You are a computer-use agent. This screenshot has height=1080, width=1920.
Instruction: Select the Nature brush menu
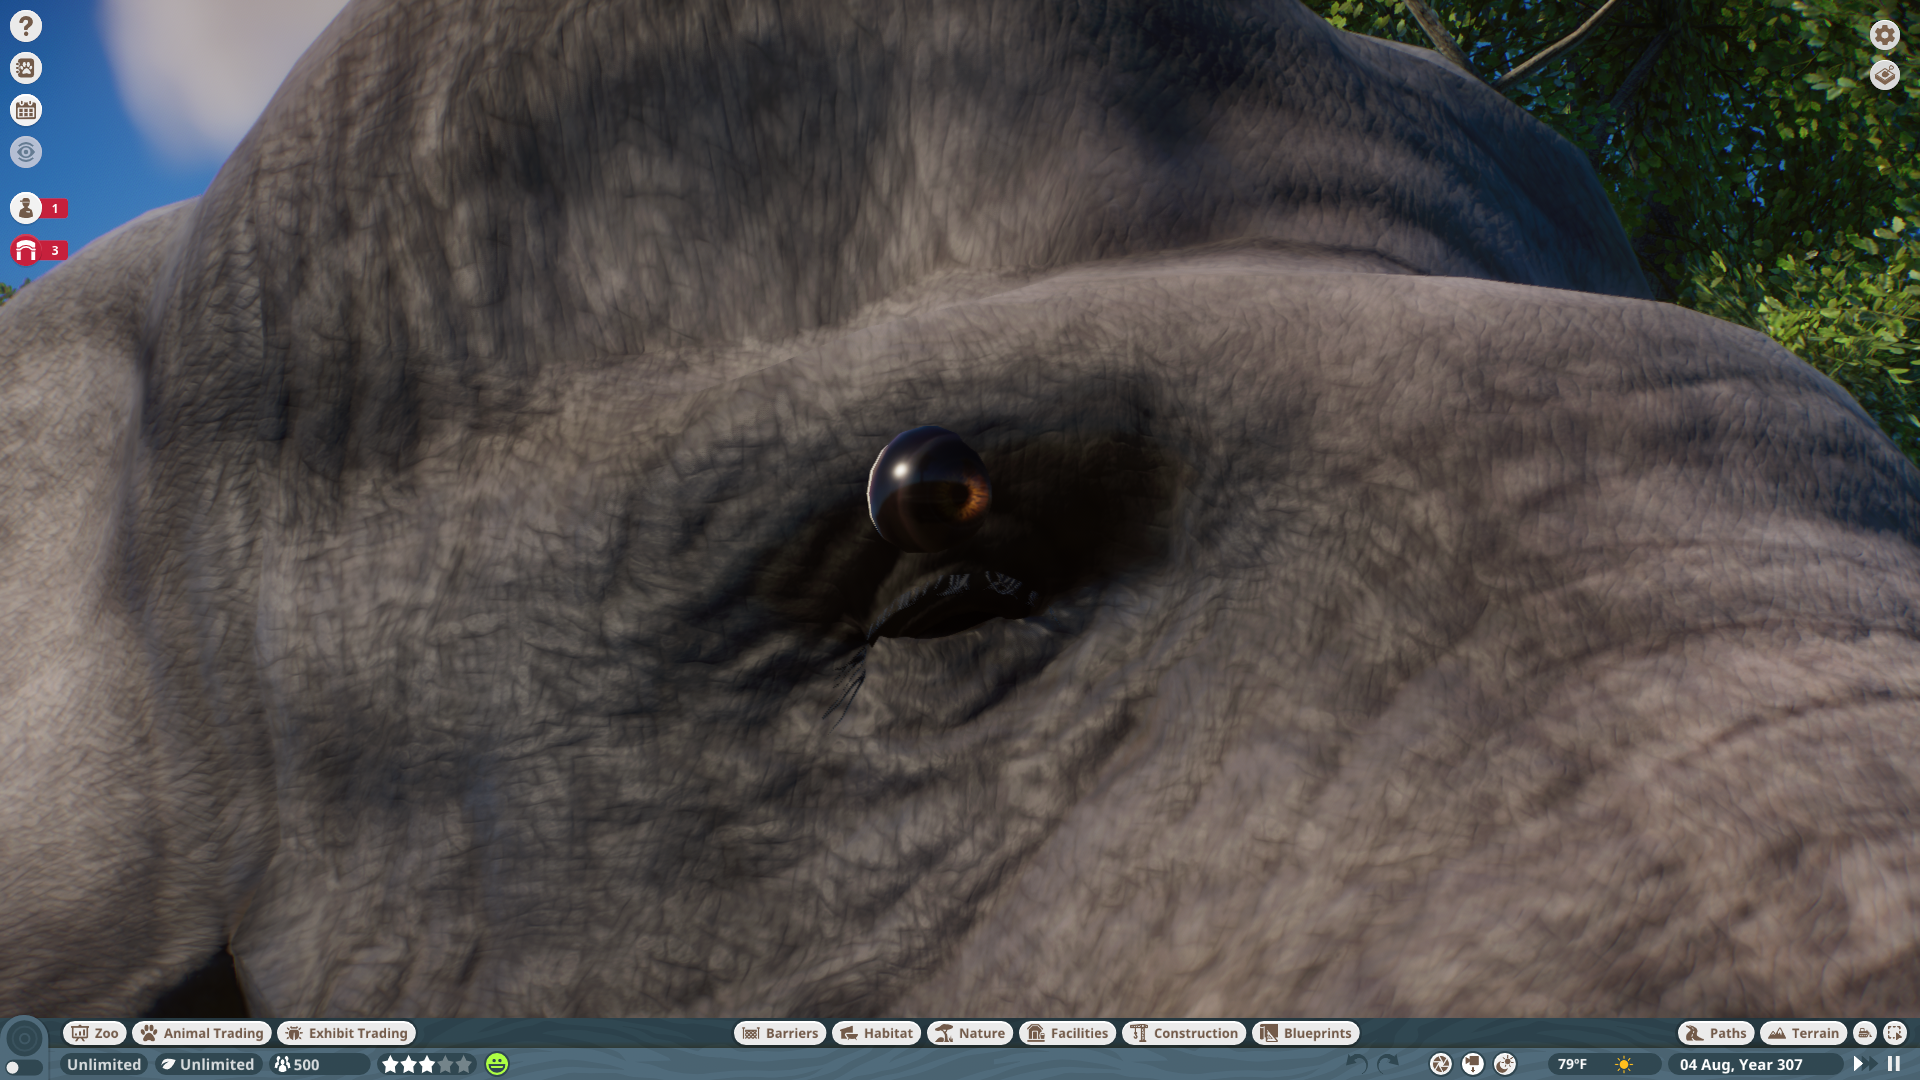(969, 1033)
